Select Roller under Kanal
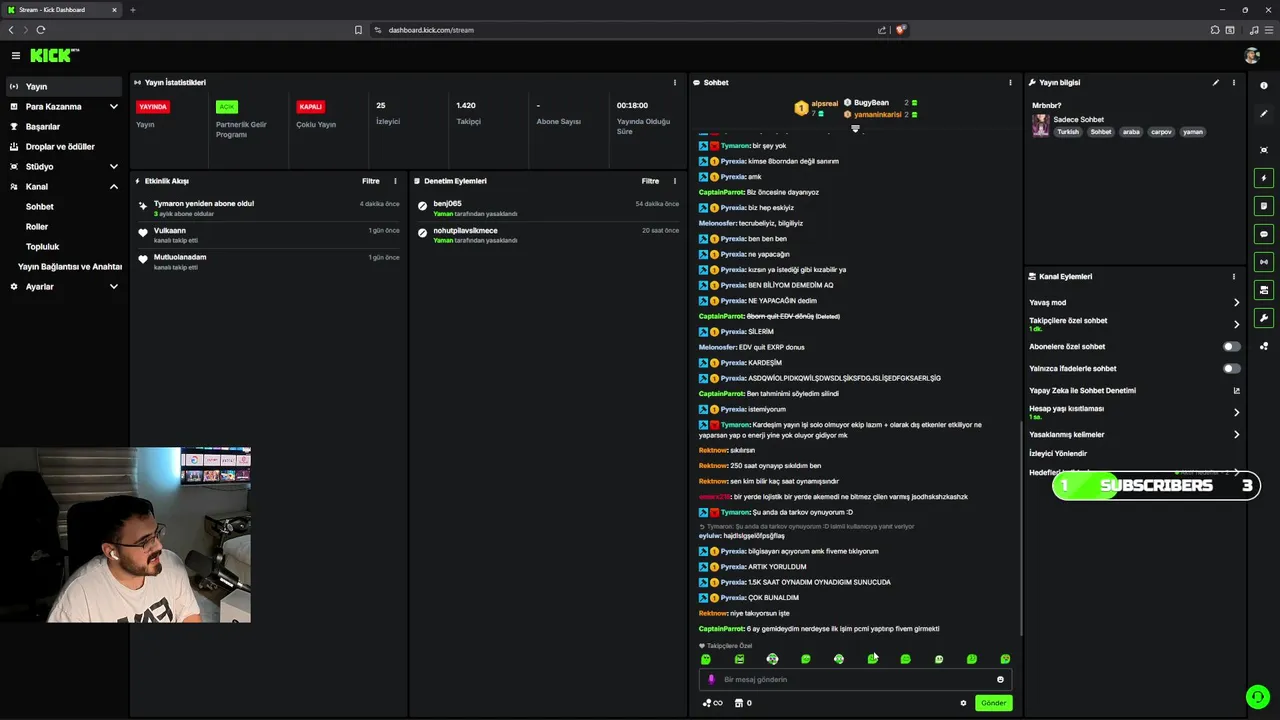The height and width of the screenshot is (720, 1280). coord(37,227)
